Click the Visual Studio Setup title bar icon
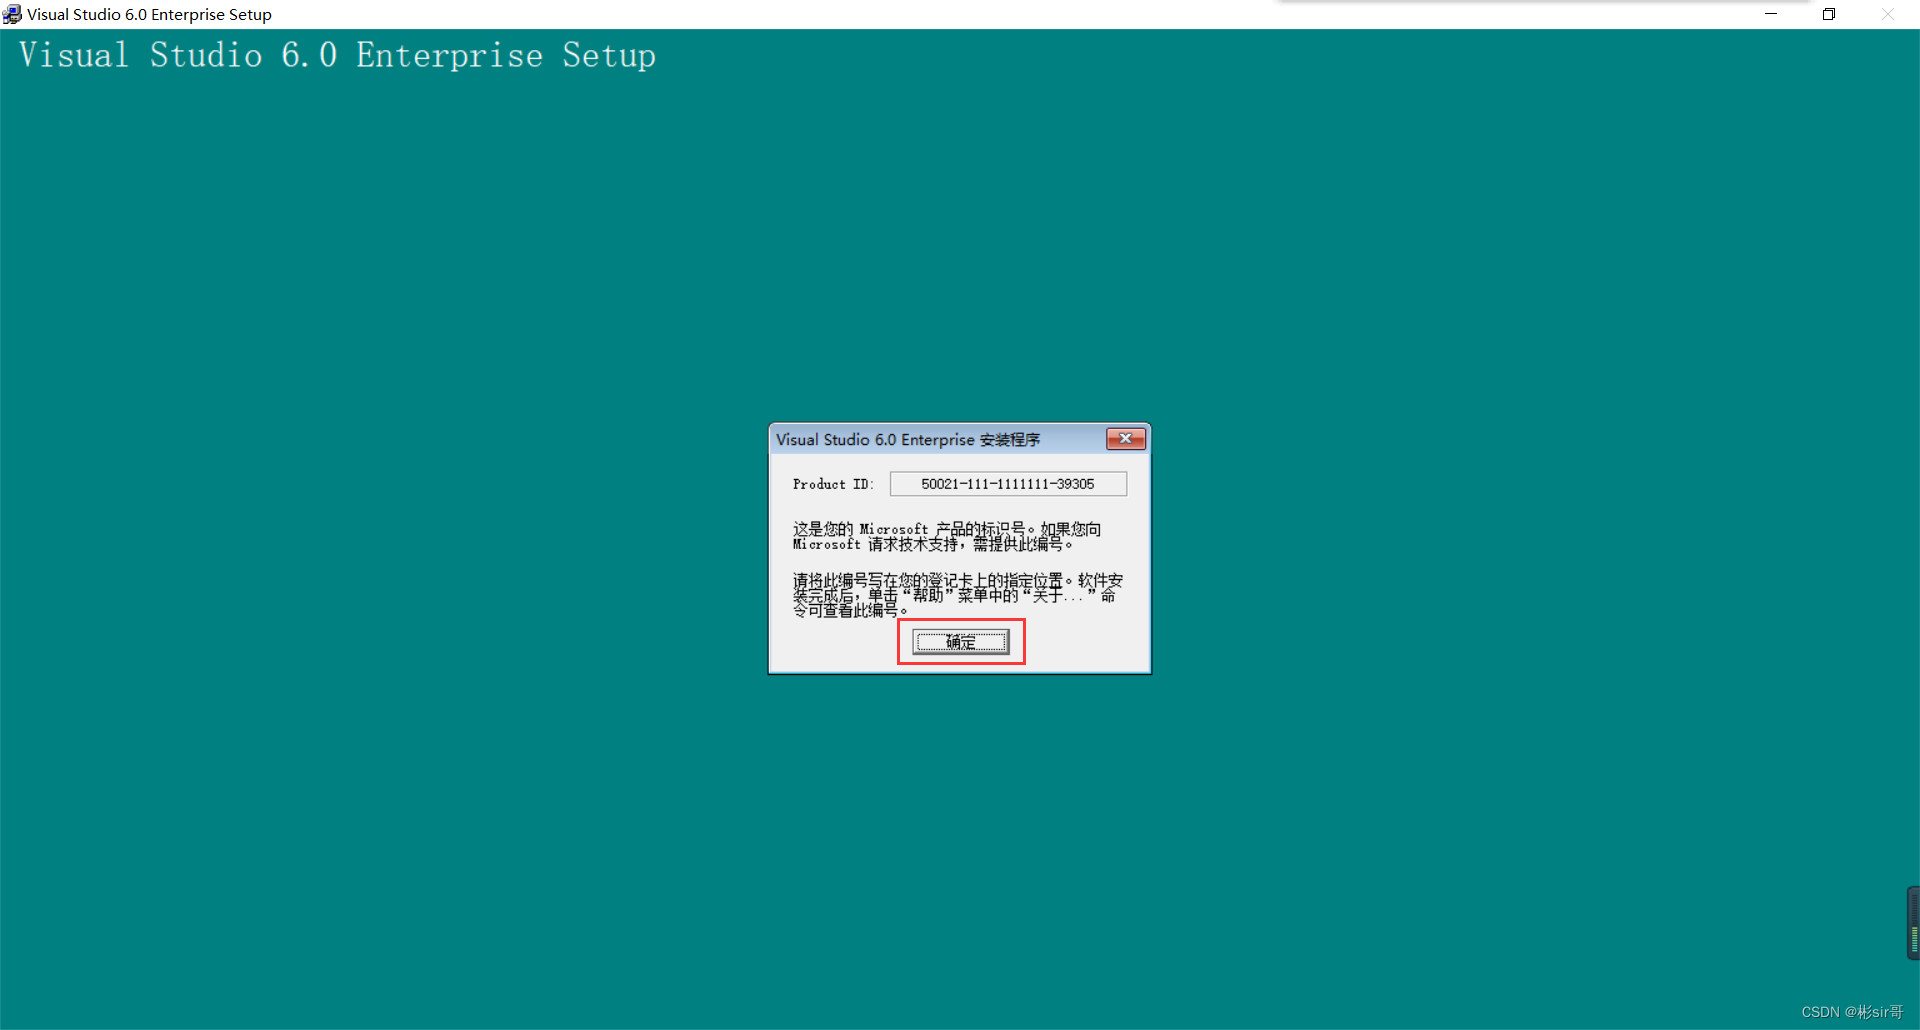1920x1030 pixels. [12, 14]
